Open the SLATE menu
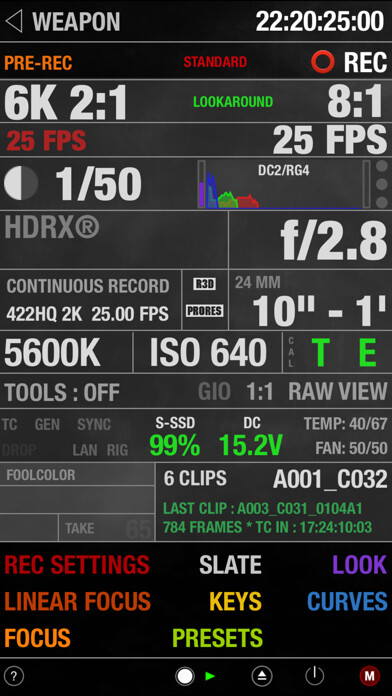392x696 pixels. (230, 565)
